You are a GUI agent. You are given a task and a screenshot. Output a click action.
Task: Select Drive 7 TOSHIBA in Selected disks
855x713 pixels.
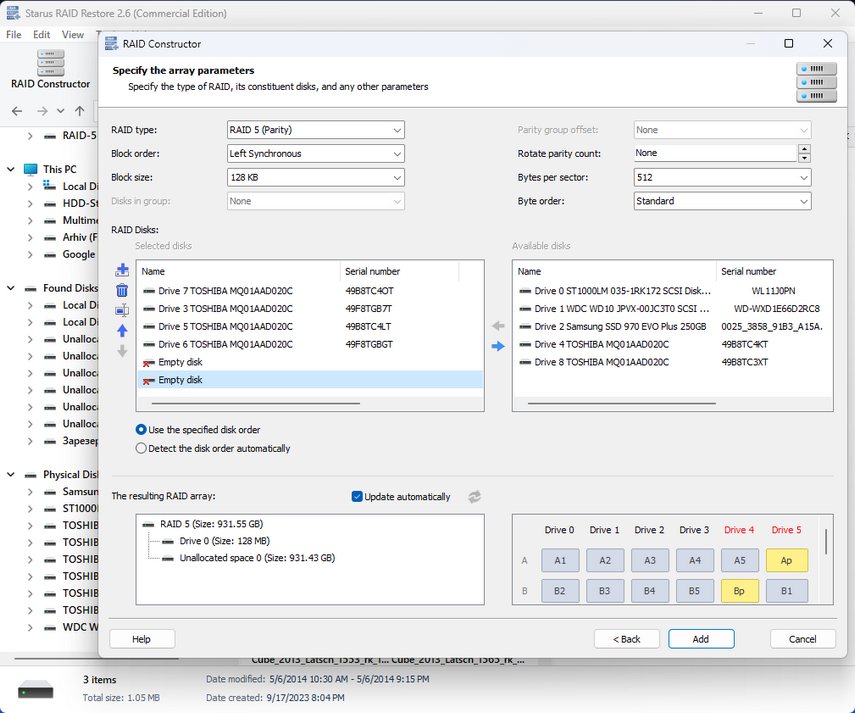310,291
